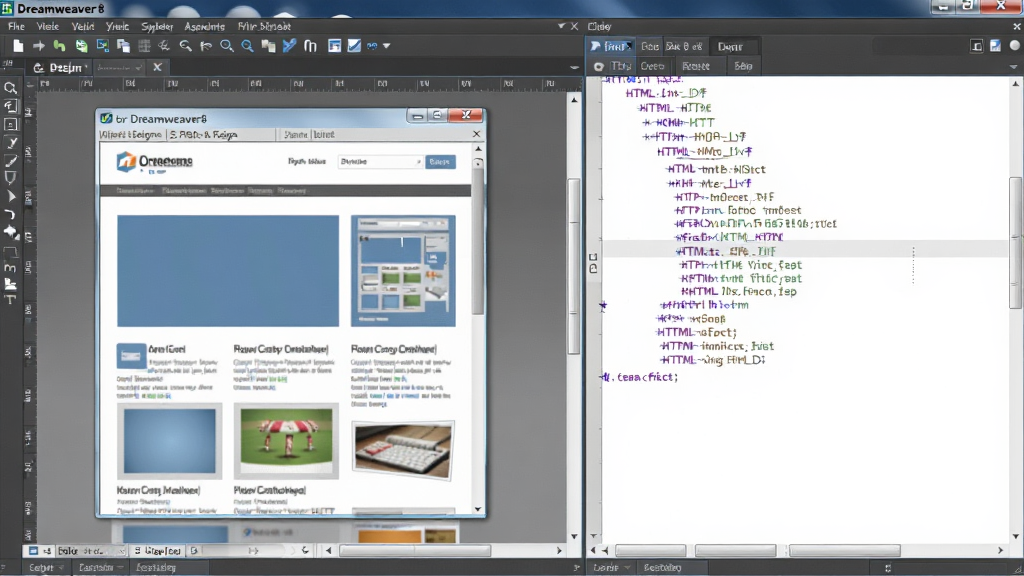Screen dimensions: 1024x576
Task: Click the arch-shaped toolbar icon
Action: pos(310,46)
